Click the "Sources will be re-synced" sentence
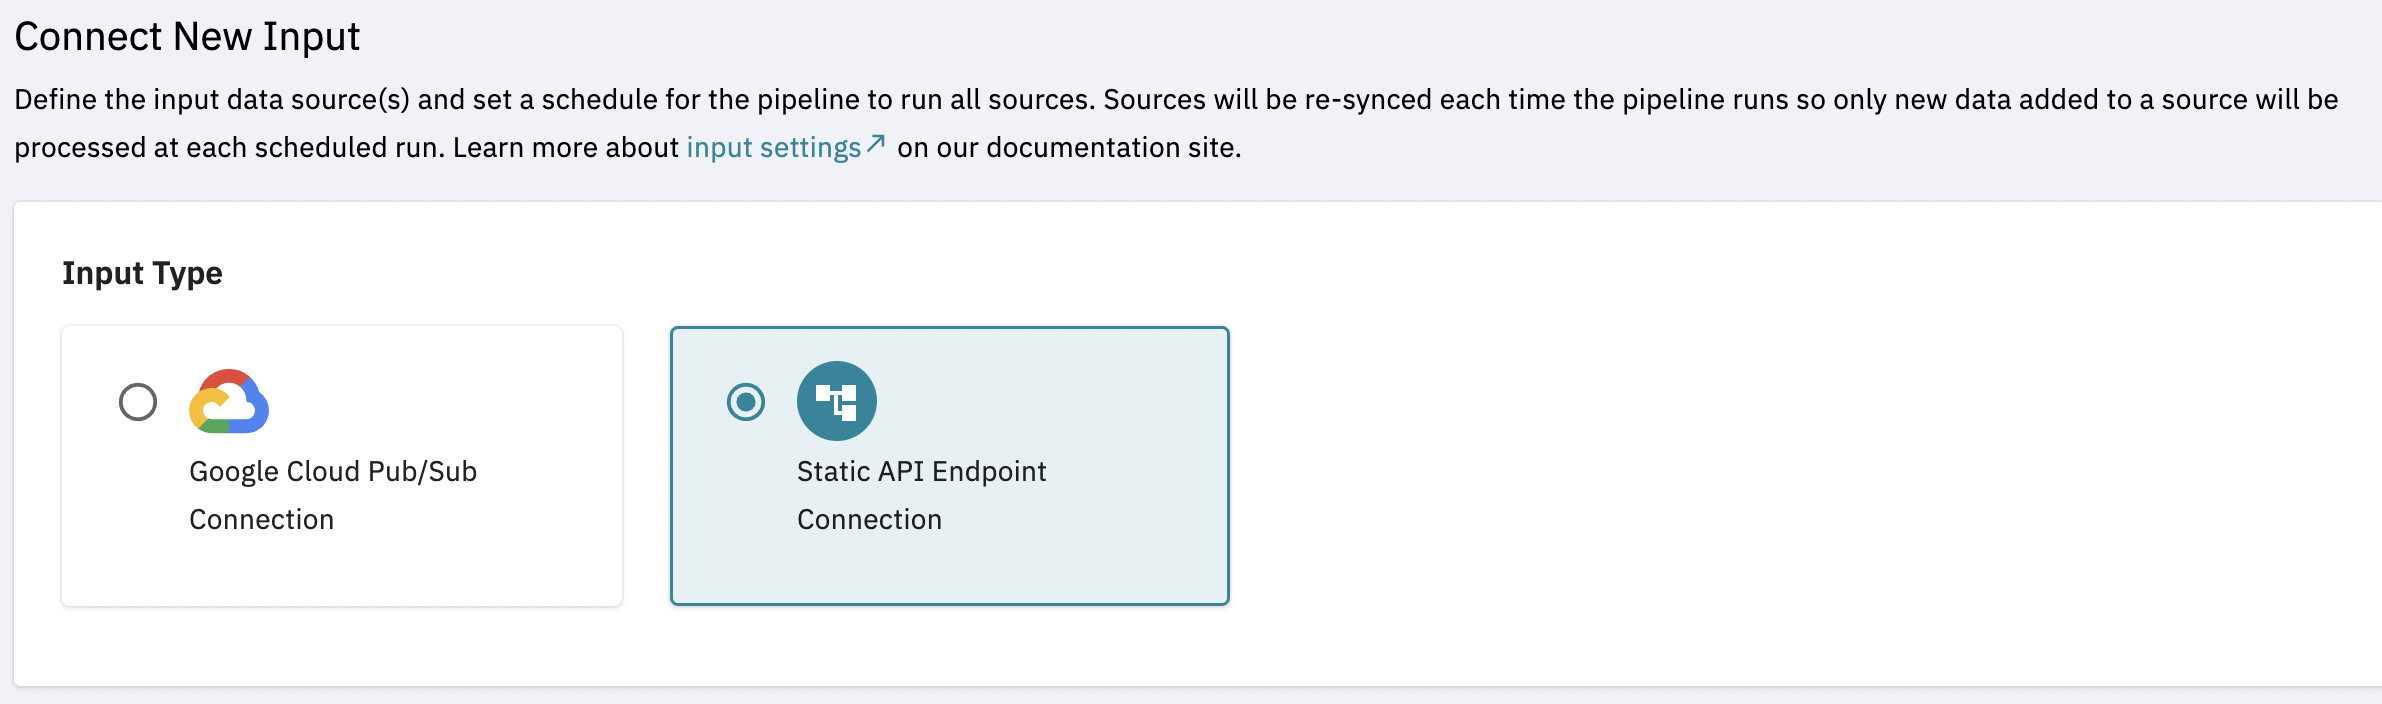This screenshot has height=704, width=2382. 1300,100
